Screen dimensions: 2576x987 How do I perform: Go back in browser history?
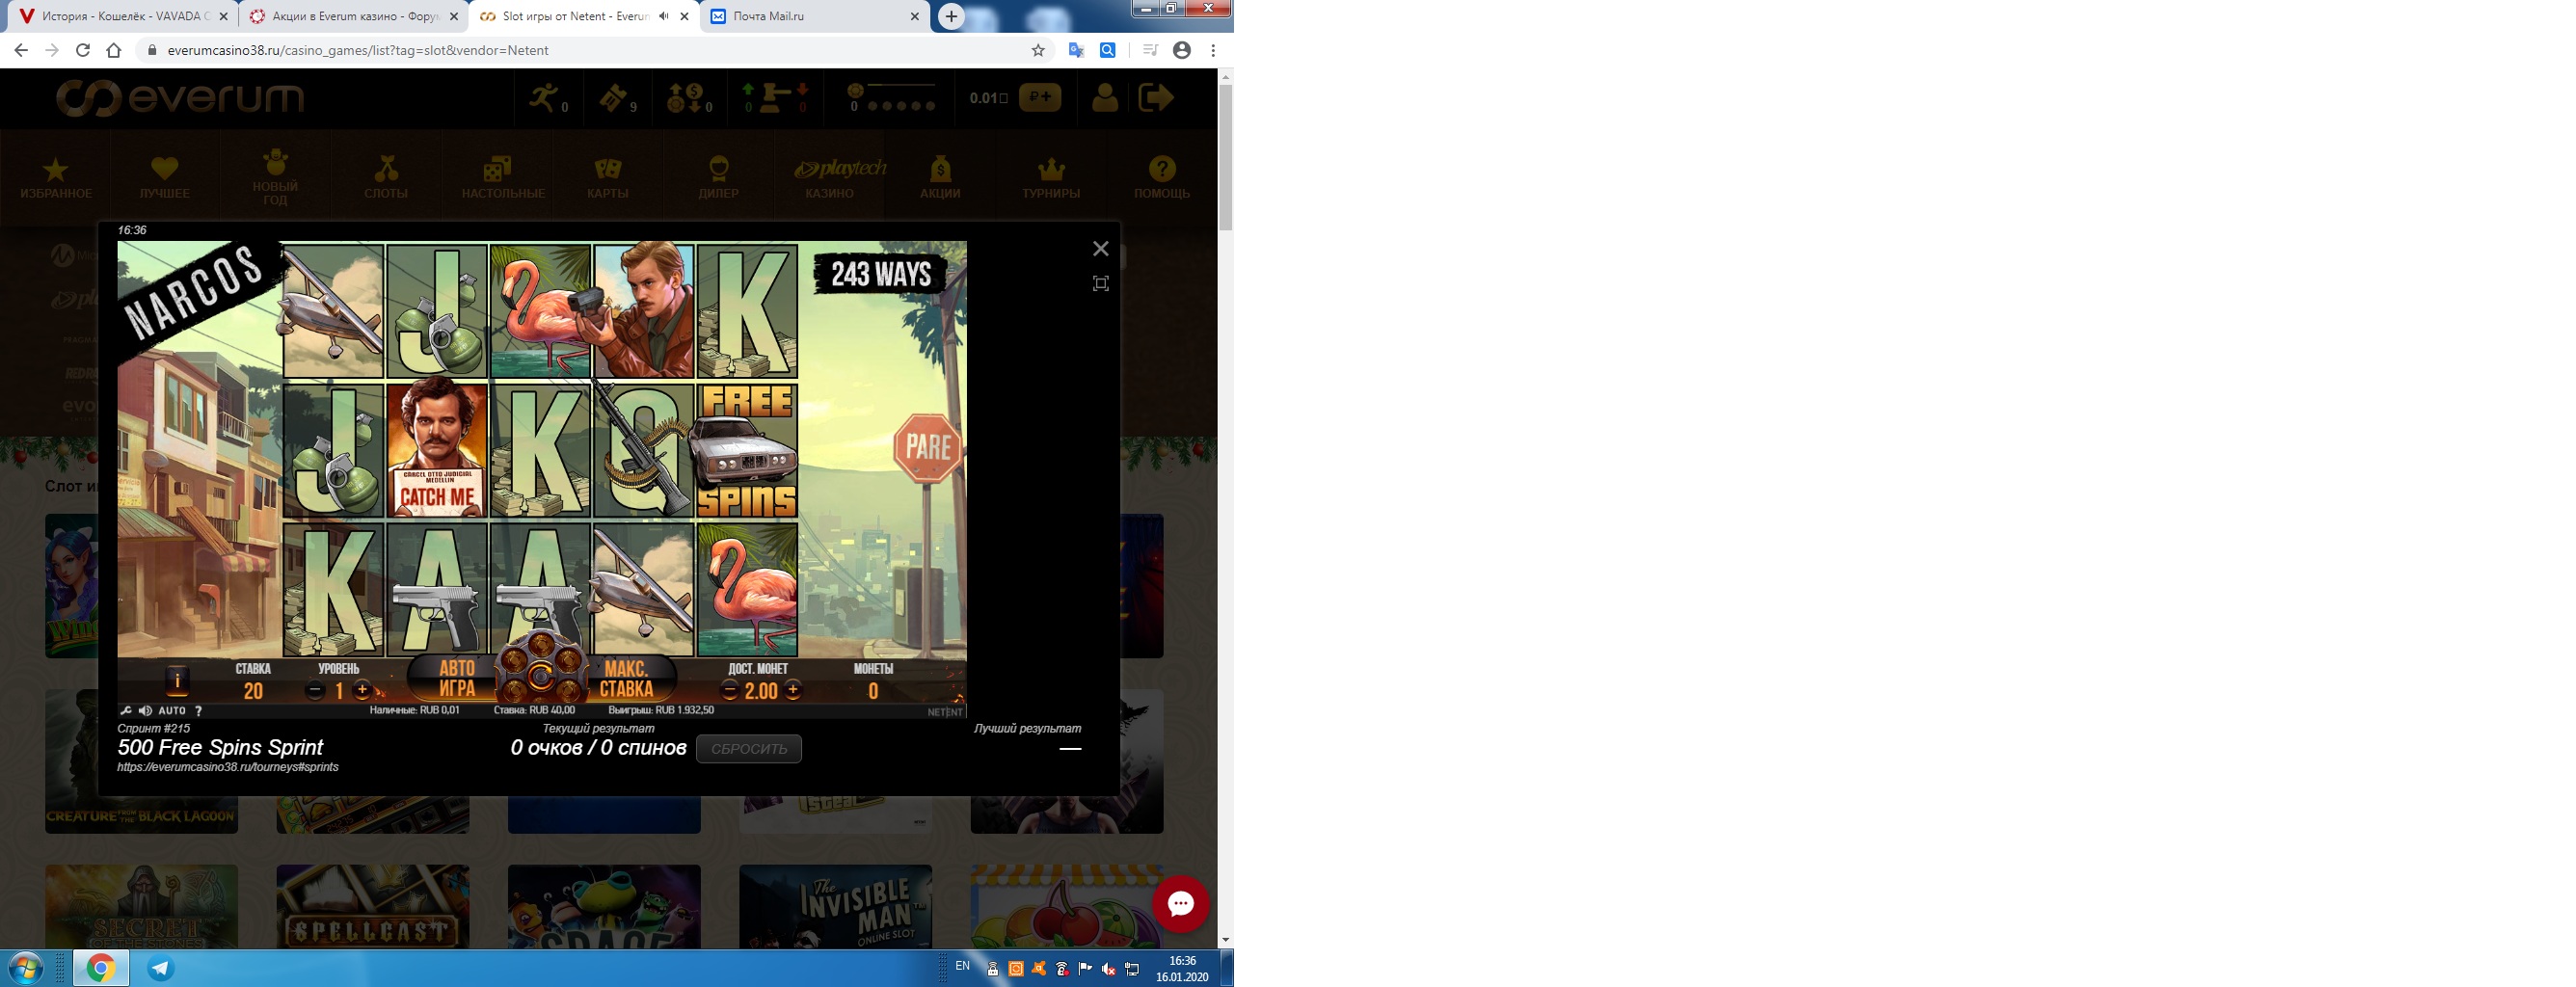click(21, 50)
